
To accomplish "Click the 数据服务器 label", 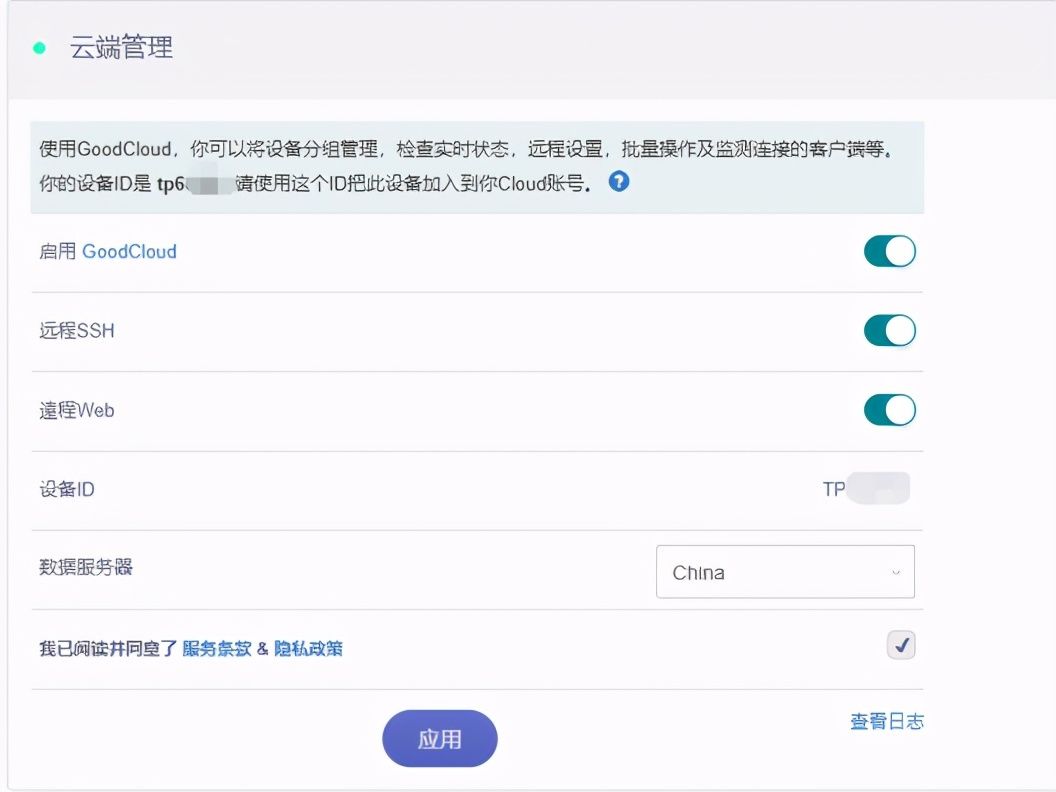I will (86, 567).
